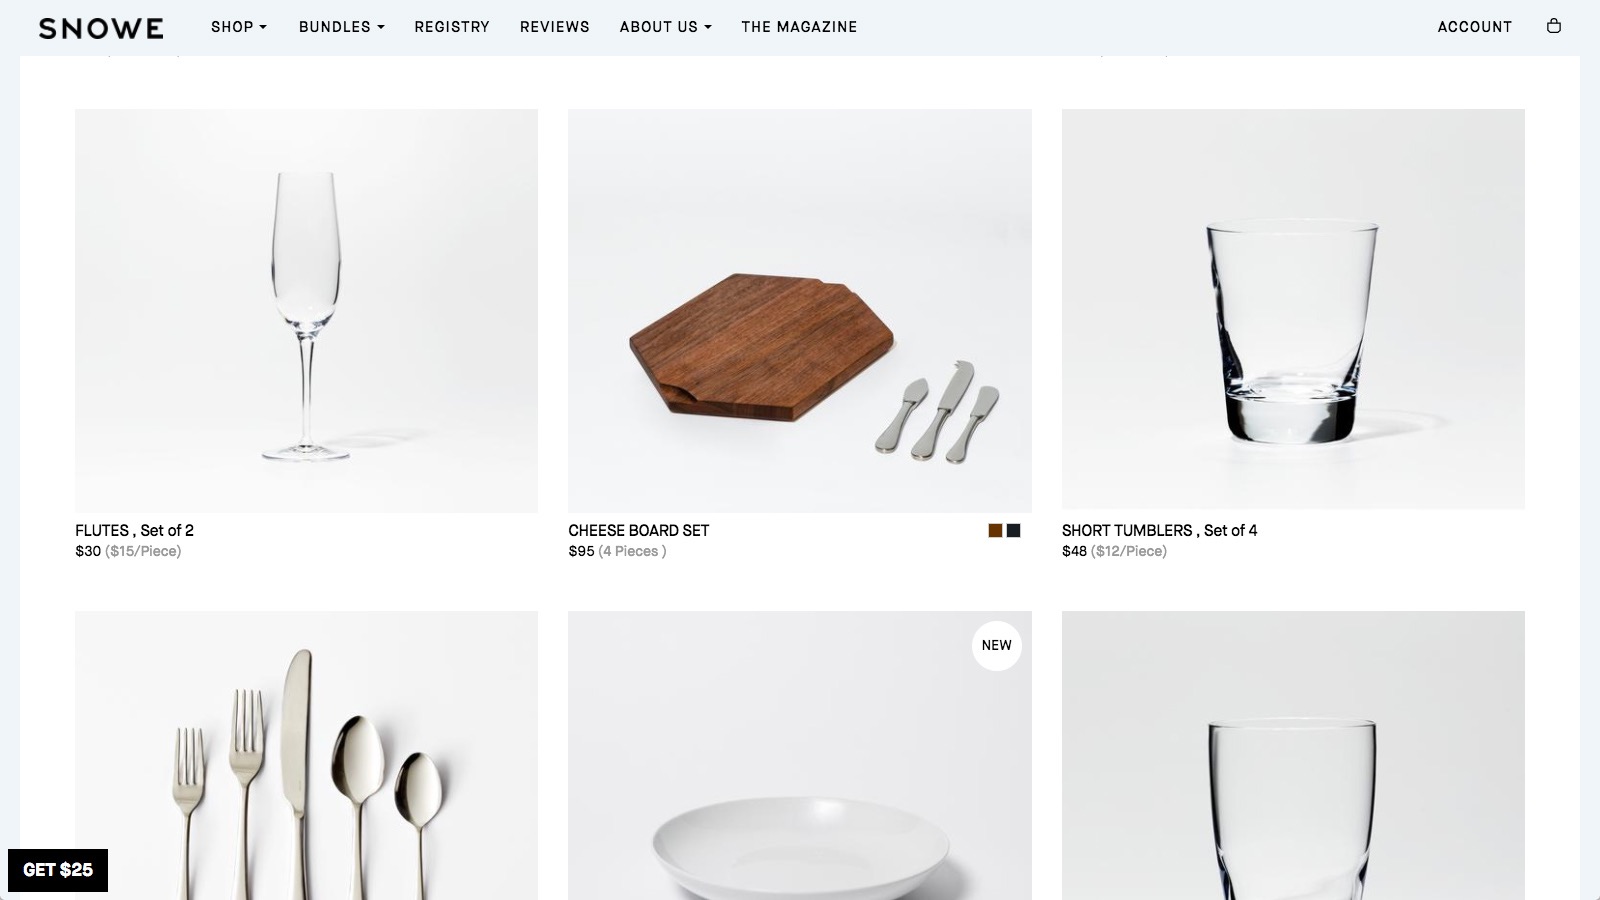Expand the SHOP dropdown menu
The width and height of the screenshot is (1600, 900).
tap(239, 27)
